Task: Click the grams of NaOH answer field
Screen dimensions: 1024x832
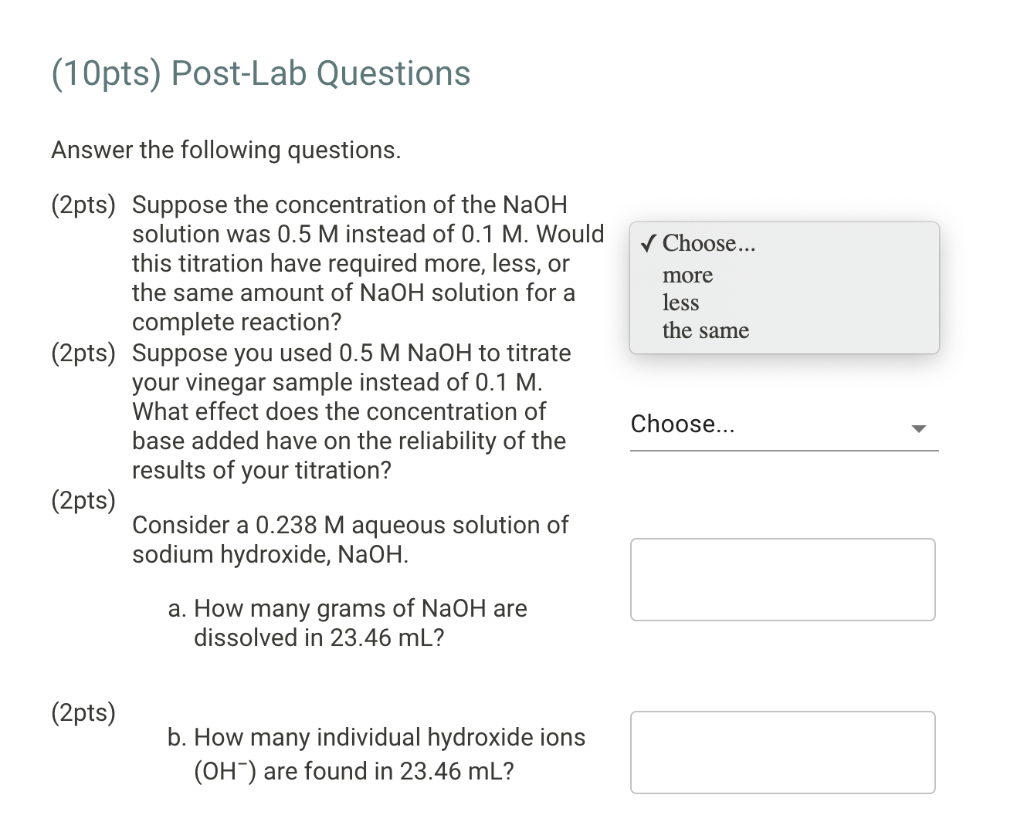Action: [x=783, y=580]
